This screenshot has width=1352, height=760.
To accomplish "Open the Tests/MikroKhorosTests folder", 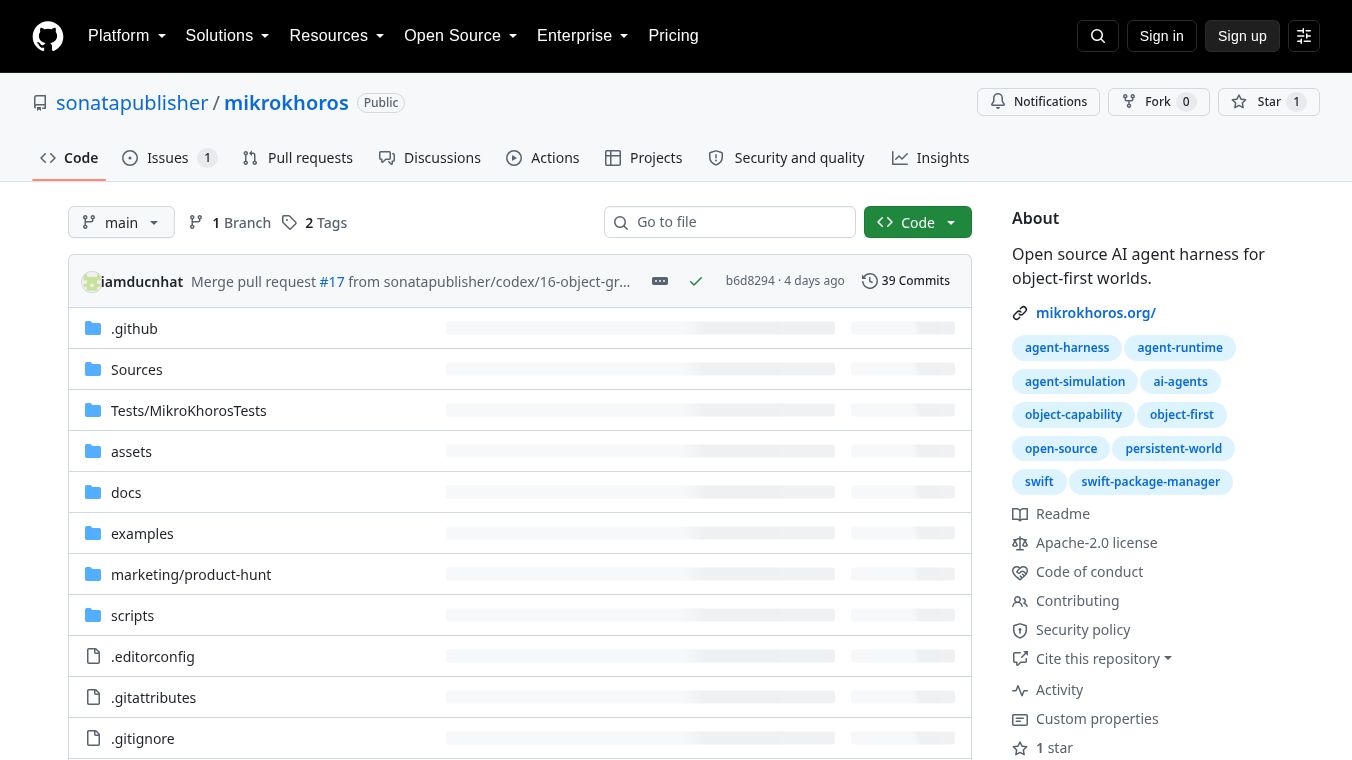I will point(188,411).
